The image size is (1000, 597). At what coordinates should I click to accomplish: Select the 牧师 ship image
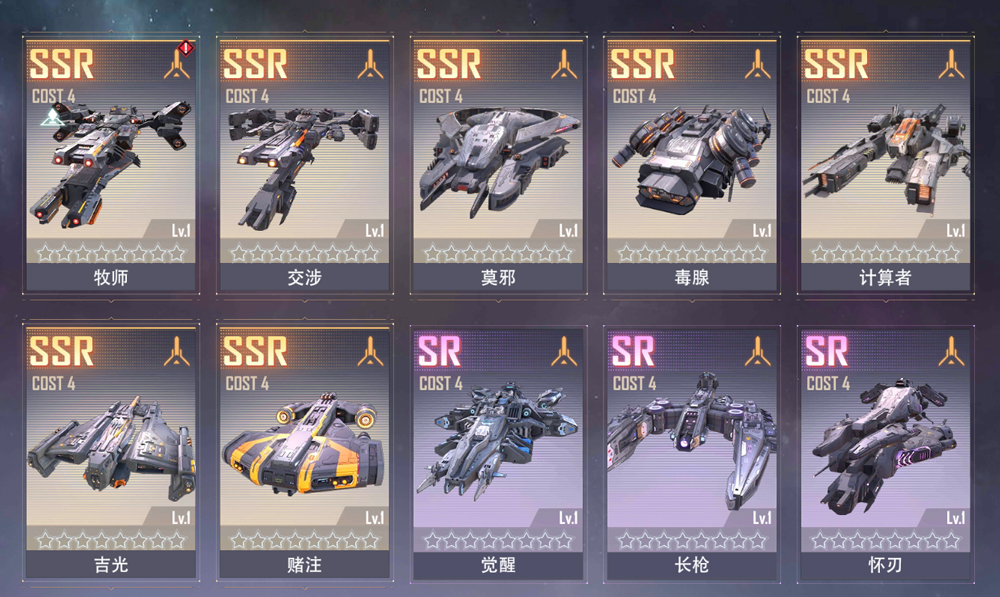coord(110,163)
